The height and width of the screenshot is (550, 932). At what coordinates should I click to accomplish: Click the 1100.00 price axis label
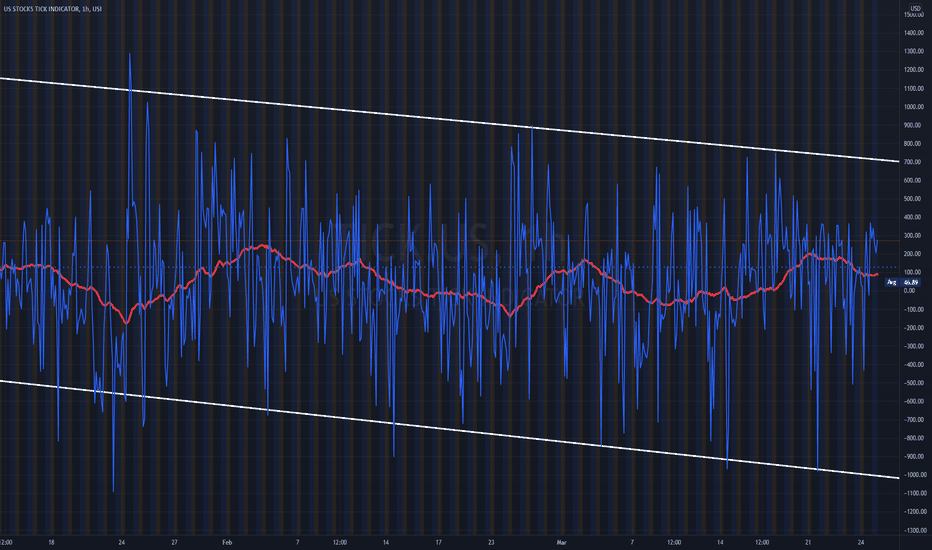tap(914, 89)
